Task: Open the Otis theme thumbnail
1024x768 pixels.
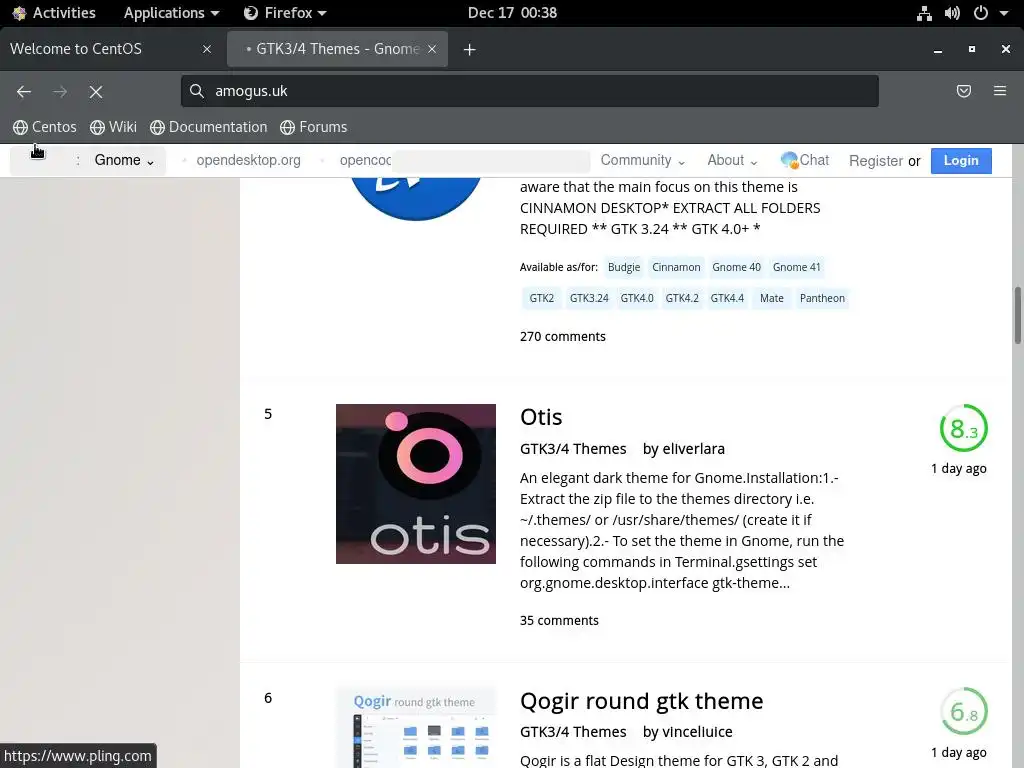Action: click(x=416, y=484)
